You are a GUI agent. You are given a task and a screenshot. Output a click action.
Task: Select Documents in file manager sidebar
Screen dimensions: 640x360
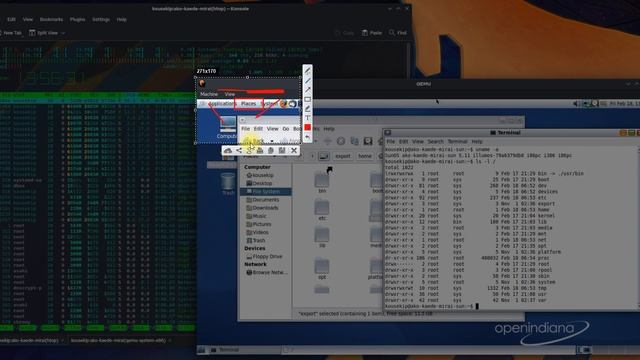coord(263,200)
